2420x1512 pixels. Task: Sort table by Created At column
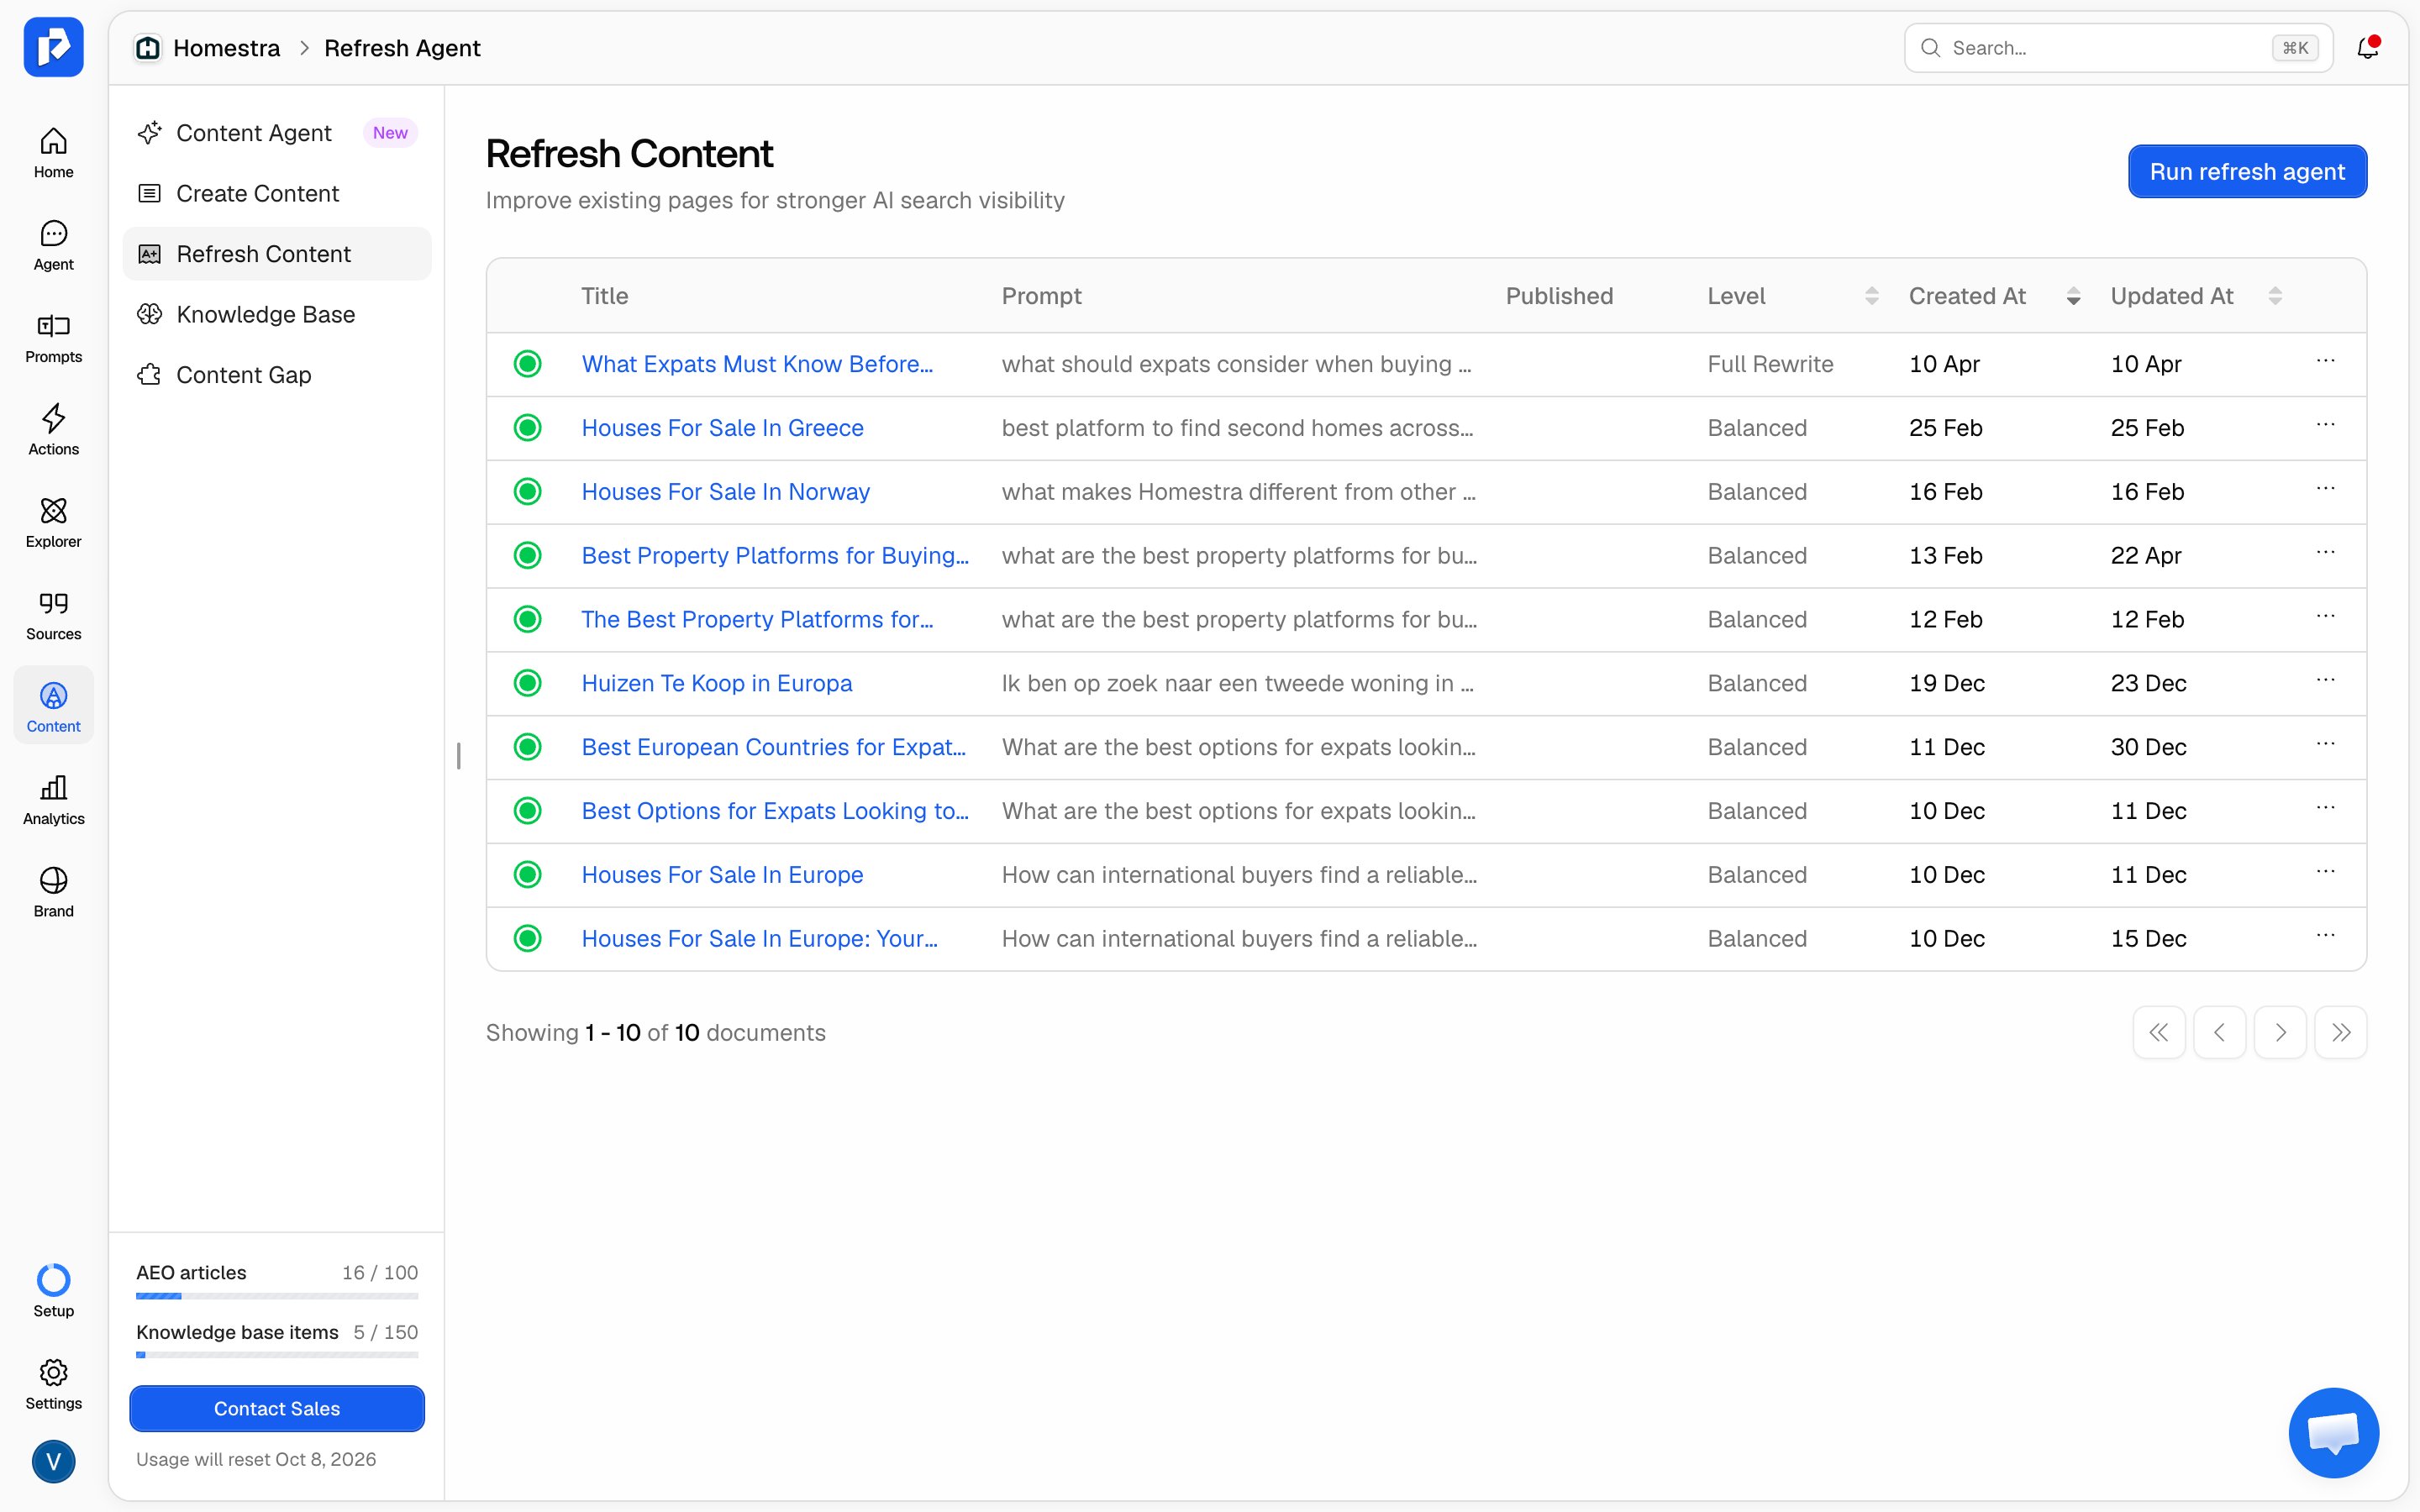click(x=2073, y=296)
